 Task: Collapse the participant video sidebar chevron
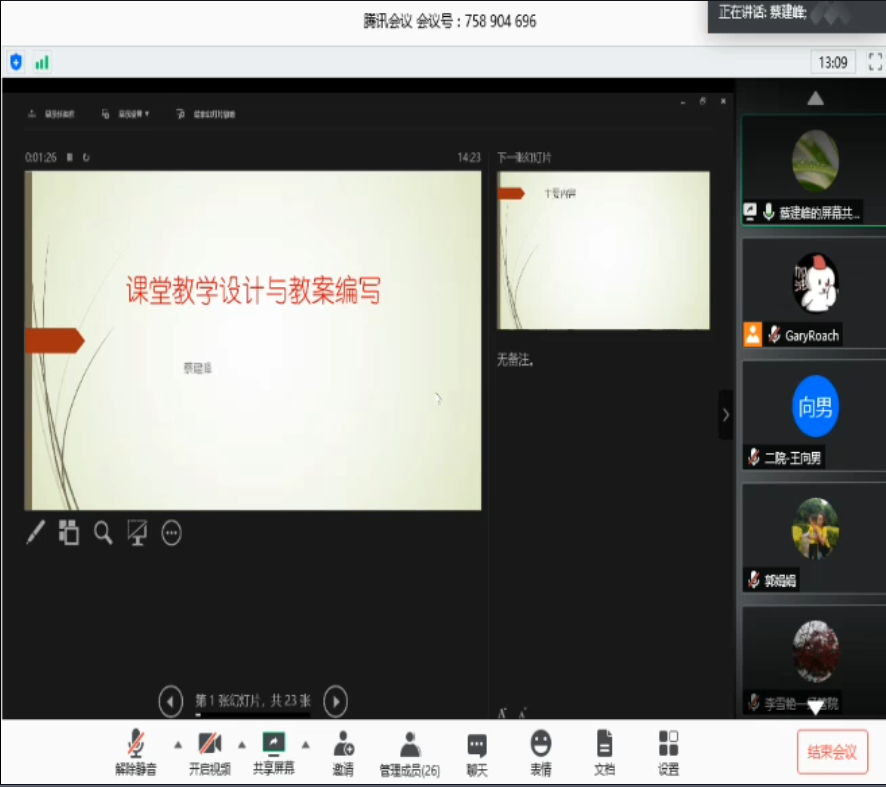tap(726, 414)
